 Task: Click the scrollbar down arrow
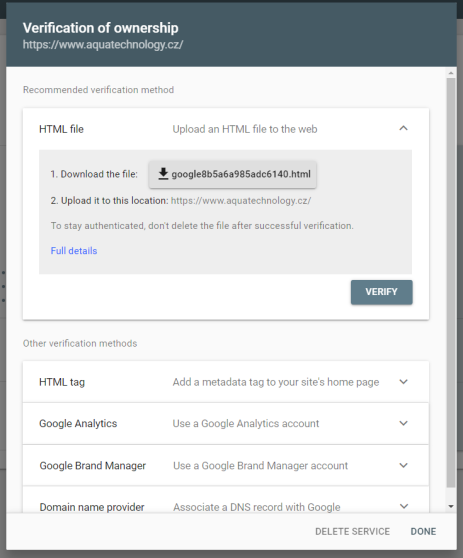click(451, 506)
